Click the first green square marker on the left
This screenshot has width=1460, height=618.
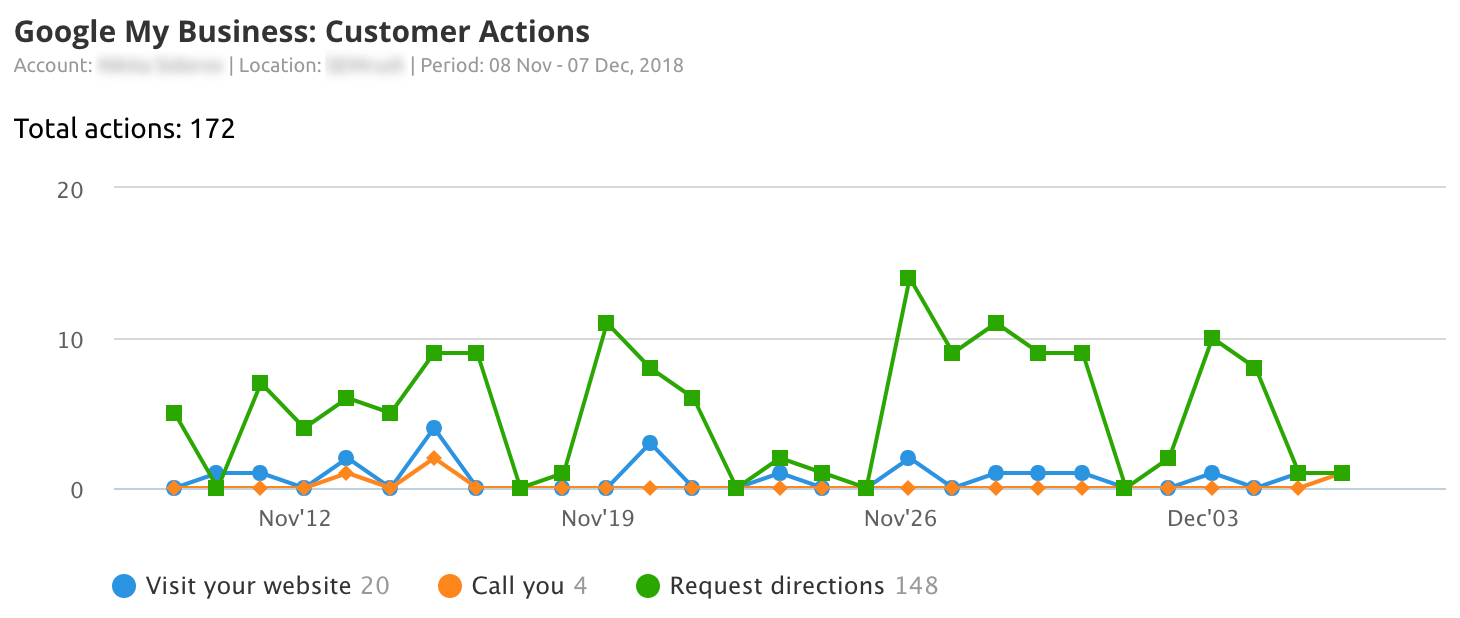click(x=174, y=413)
